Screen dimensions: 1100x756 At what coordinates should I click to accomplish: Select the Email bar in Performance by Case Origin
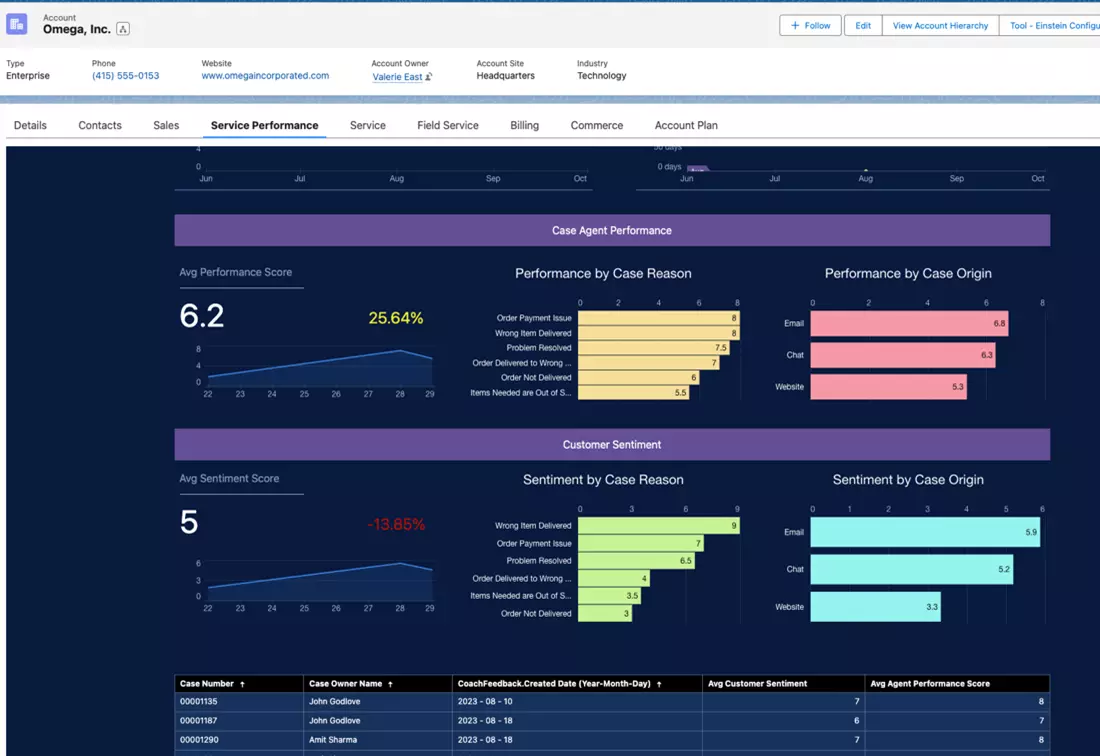pyautogui.click(x=909, y=323)
